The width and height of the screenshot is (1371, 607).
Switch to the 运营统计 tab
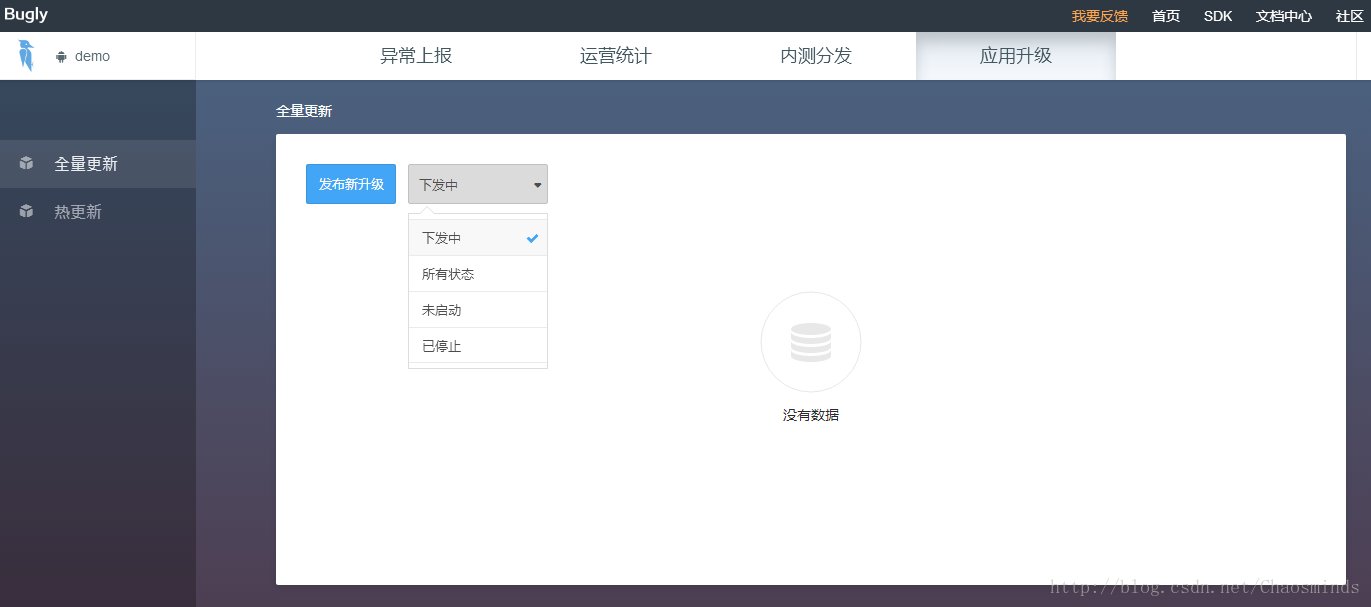coord(616,56)
